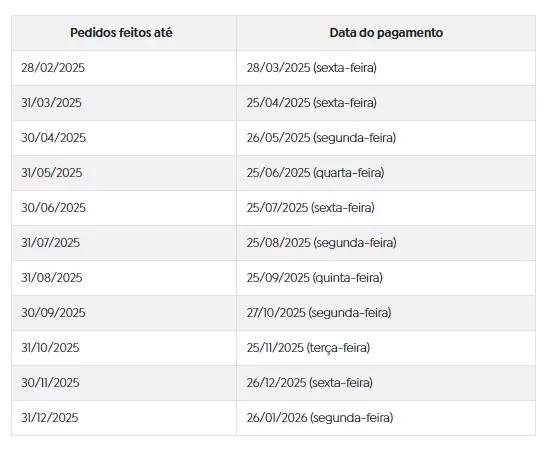
Task: Select payment date 26/01/2026 (segunda-feira)
Action: tap(386, 418)
